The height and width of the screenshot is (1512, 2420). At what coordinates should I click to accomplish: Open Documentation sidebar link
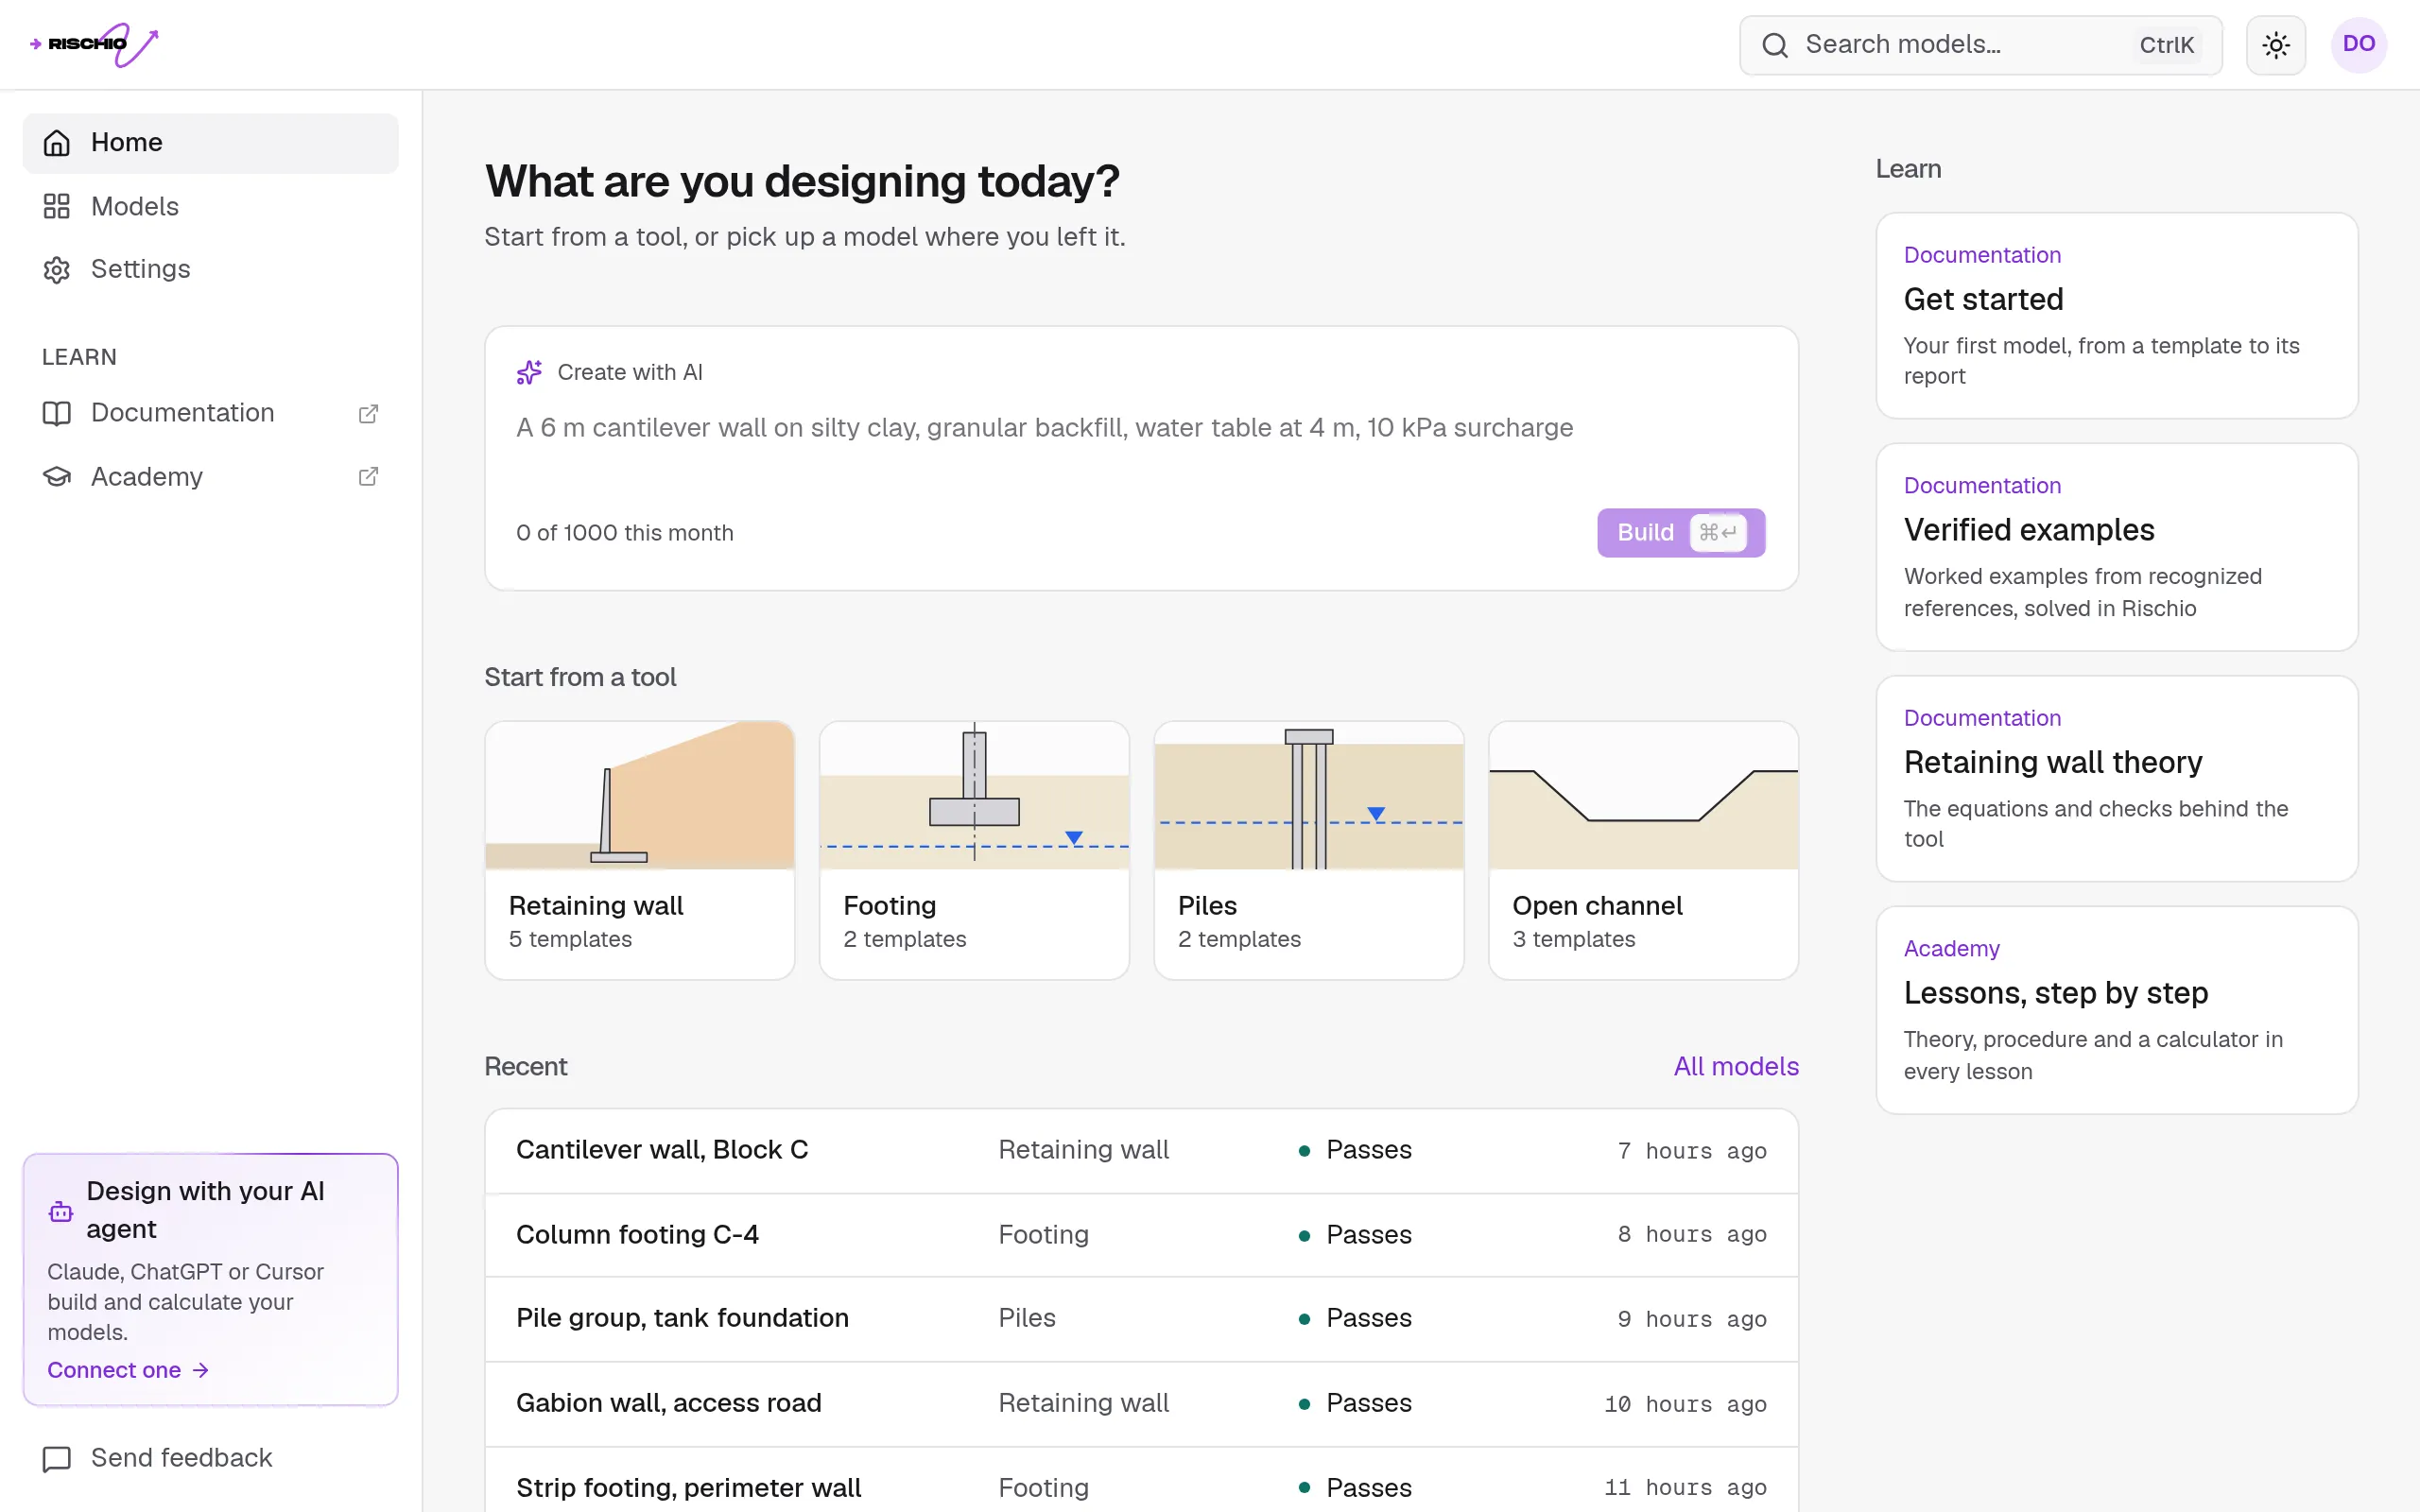(x=210, y=413)
